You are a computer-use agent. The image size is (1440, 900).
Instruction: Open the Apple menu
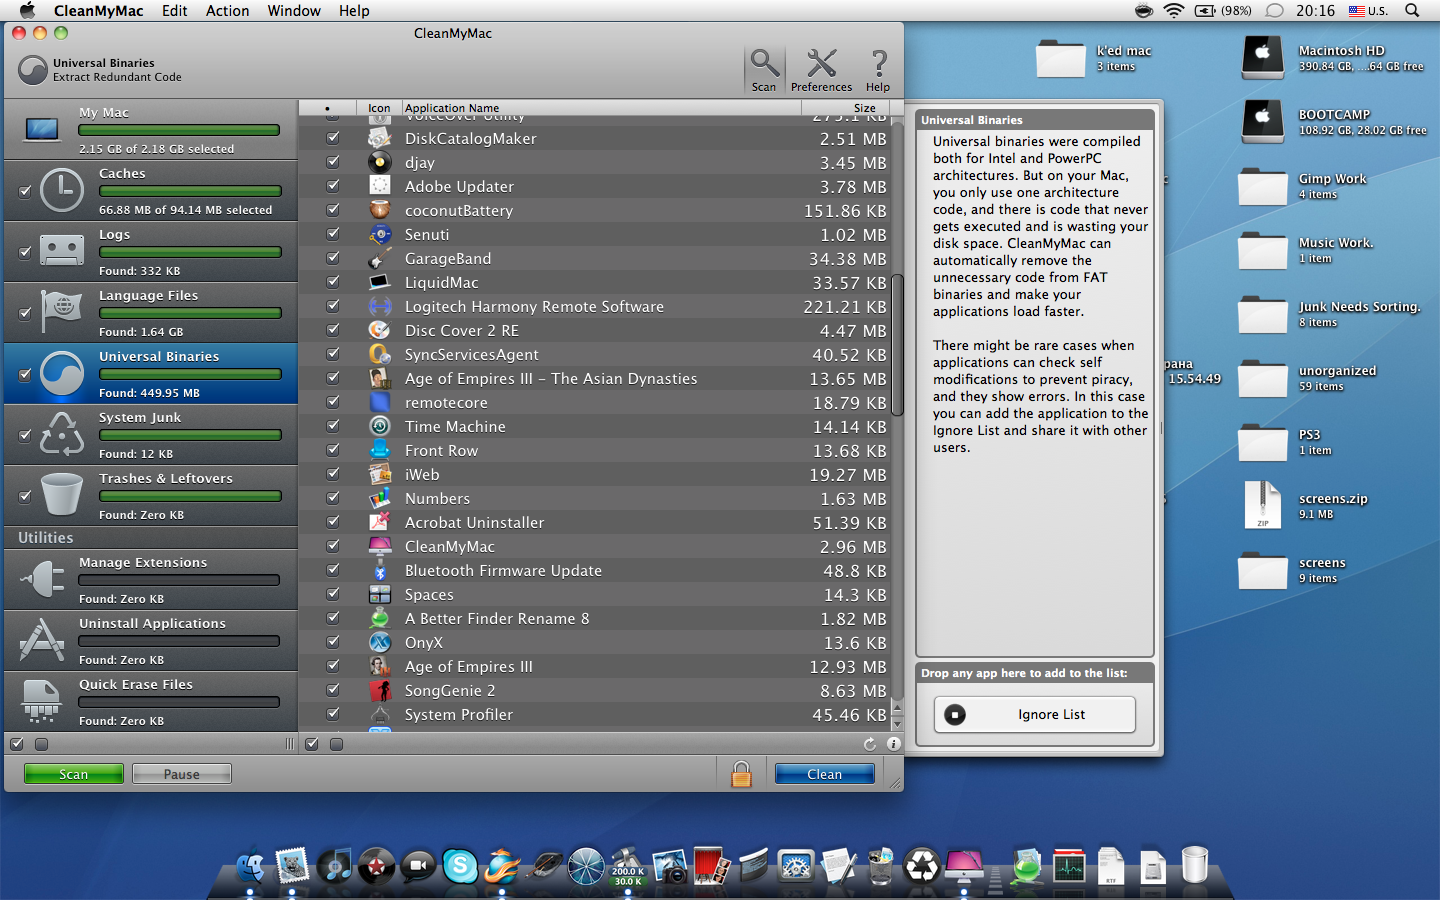click(28, 11)
